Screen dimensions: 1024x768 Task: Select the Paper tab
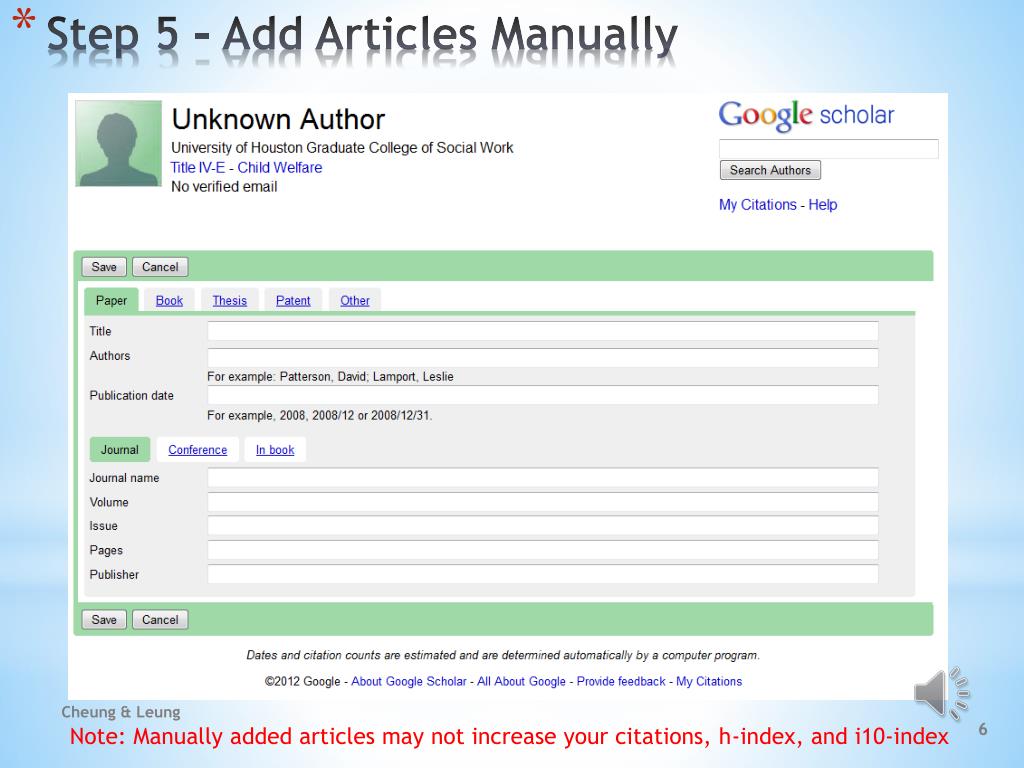111,300
